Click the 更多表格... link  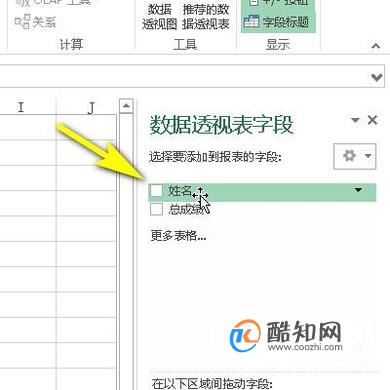pyautogui.click(x=178, y=236)
